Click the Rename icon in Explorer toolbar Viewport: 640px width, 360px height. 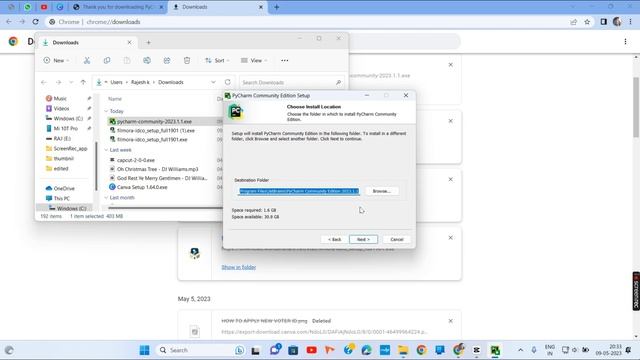(147, 60)
